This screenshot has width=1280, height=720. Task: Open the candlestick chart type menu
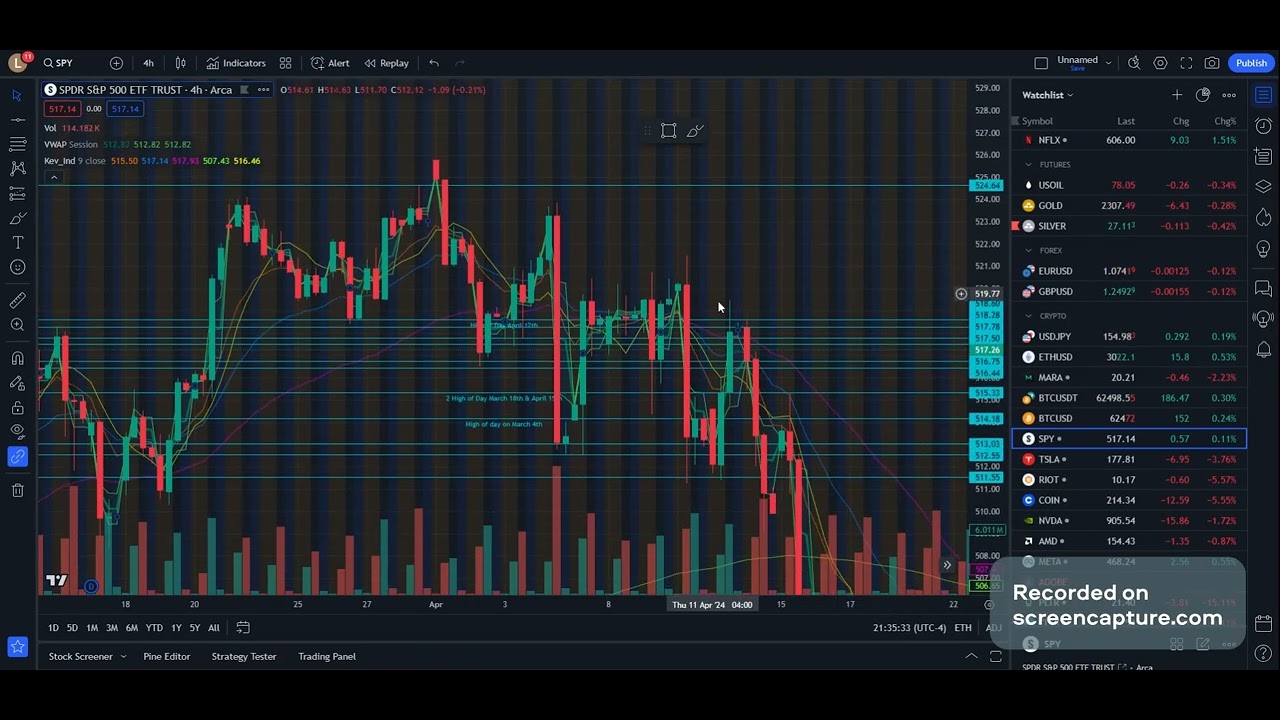[x=180, y=63]
